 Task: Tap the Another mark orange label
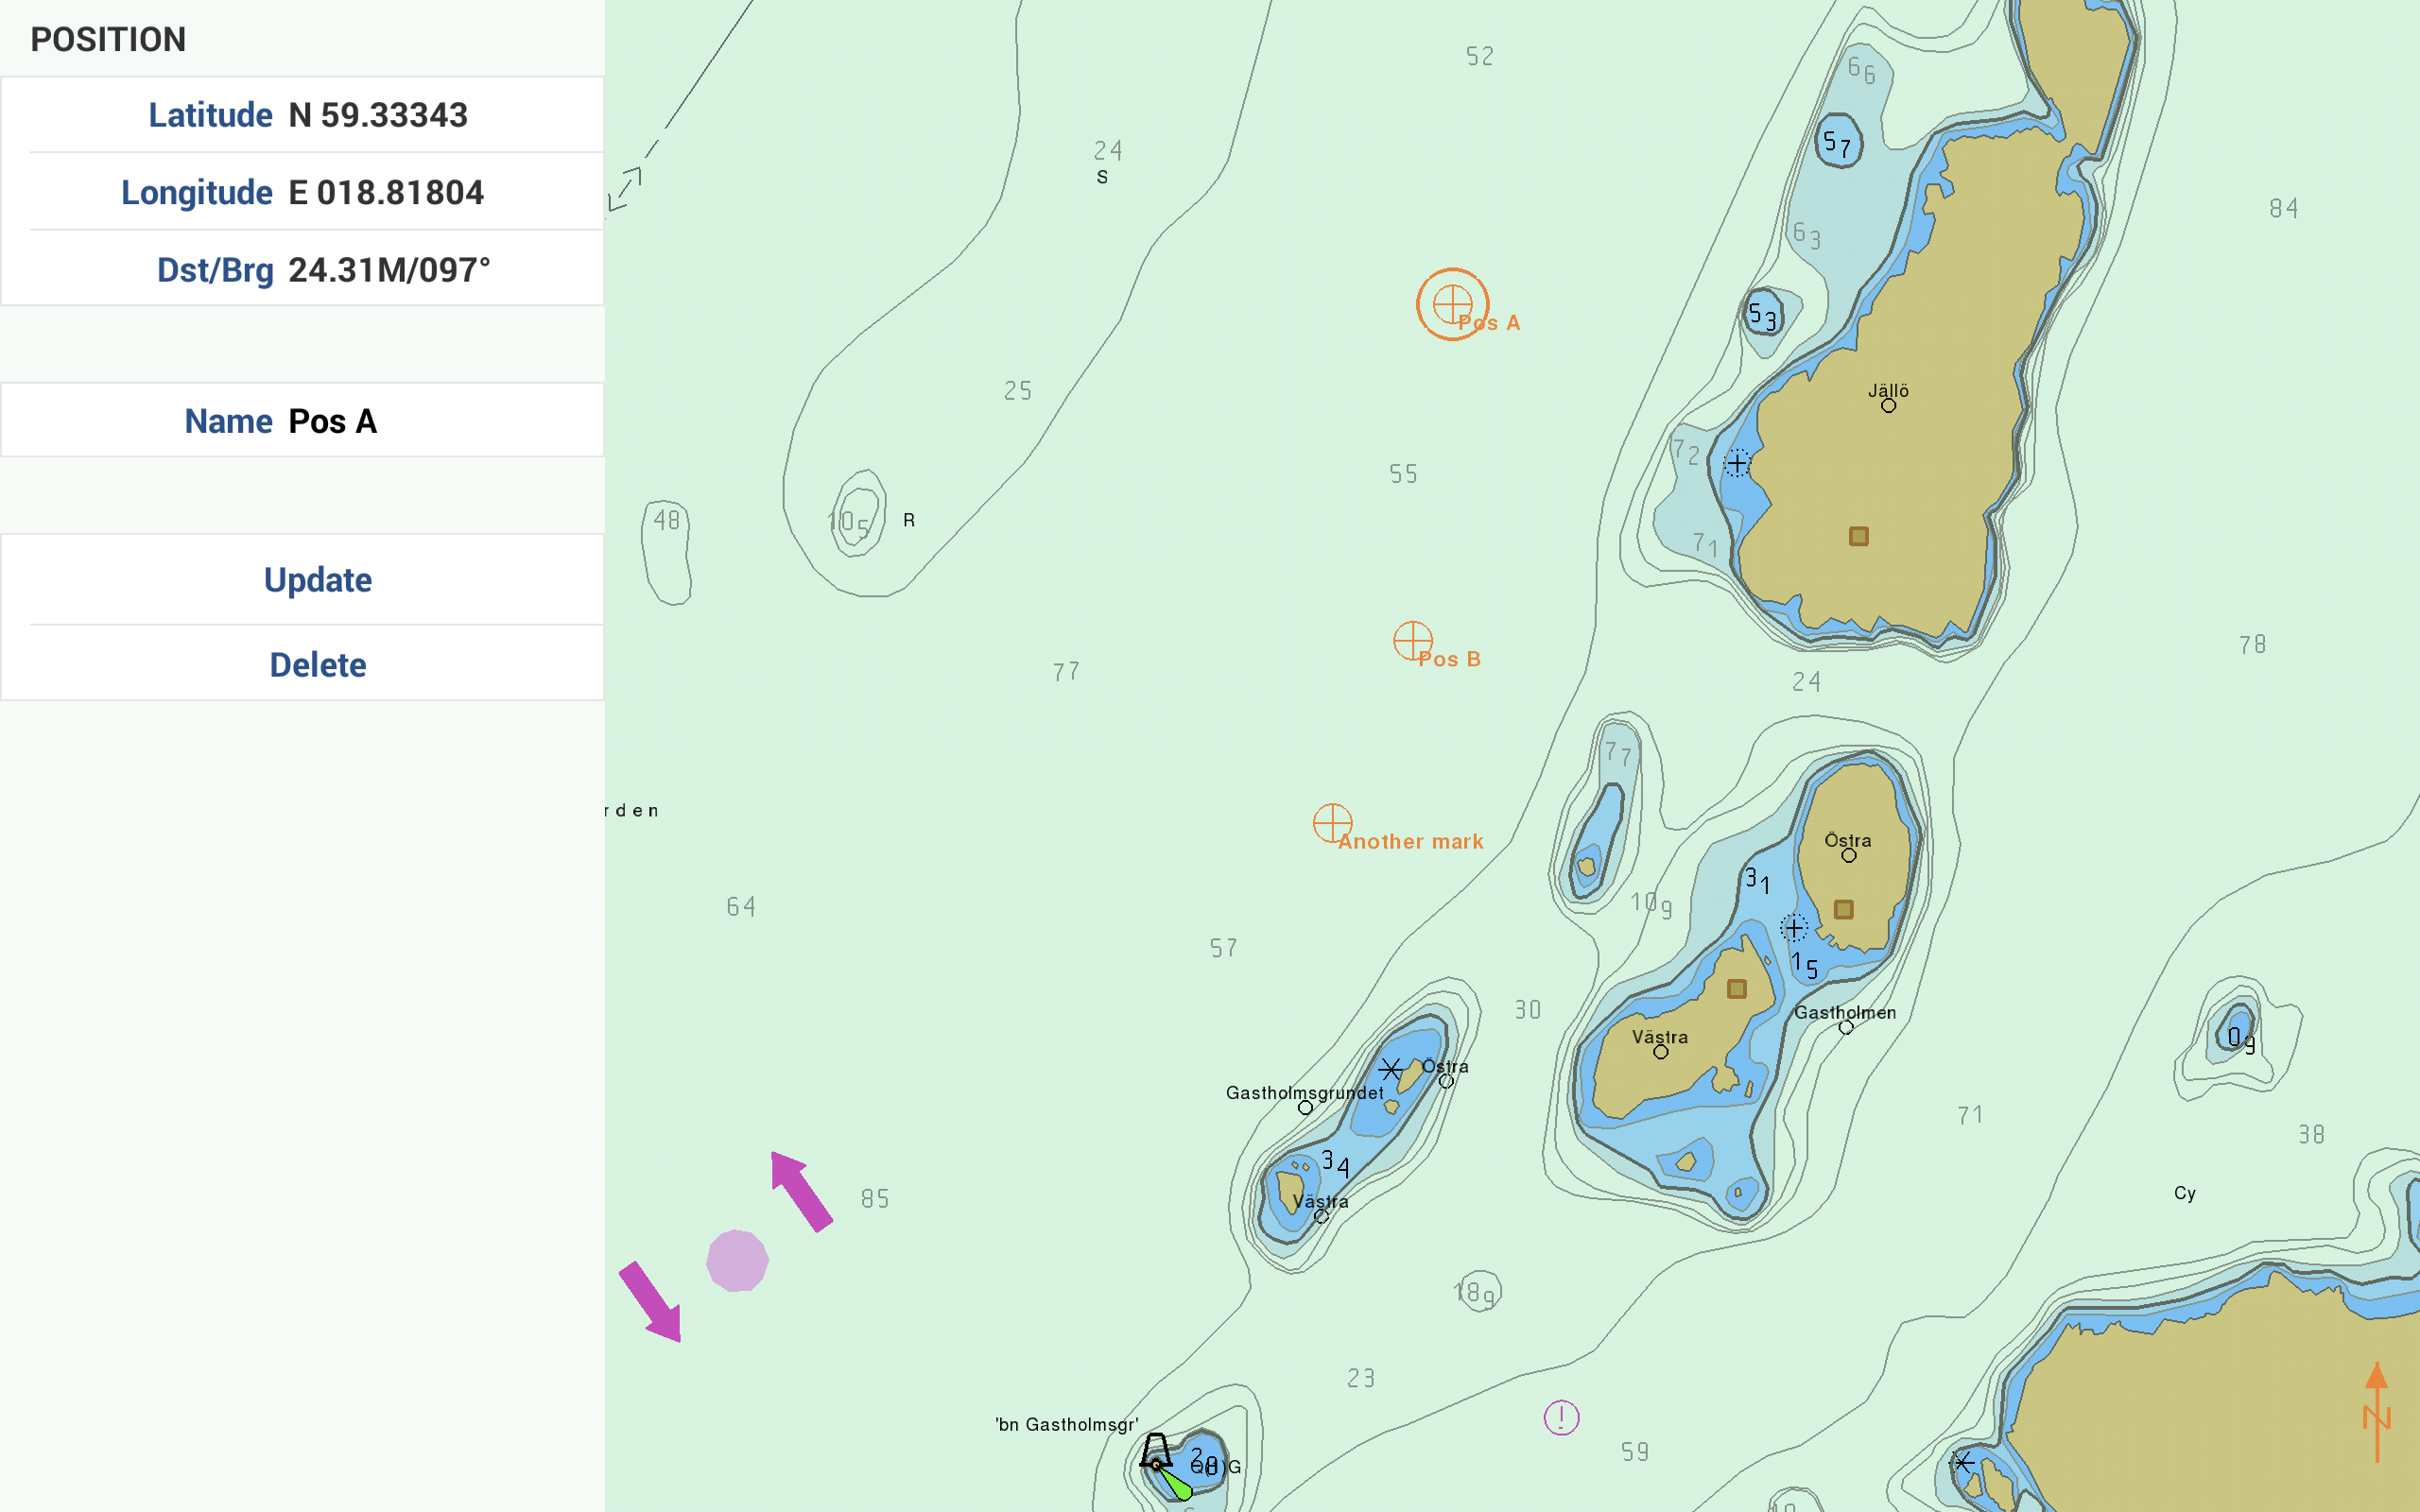(x=1411, y=842)
